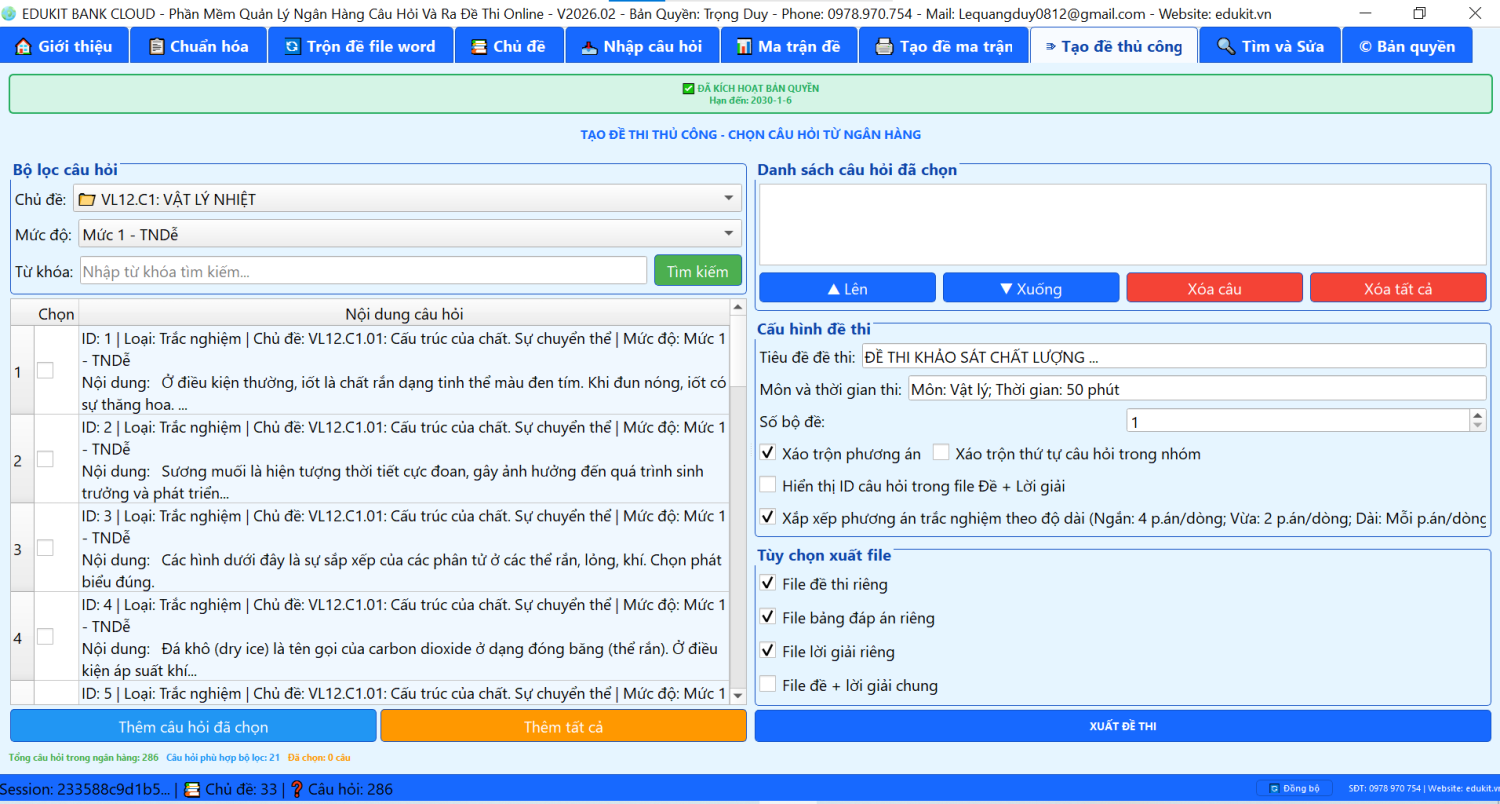This screenshot has width=1500, height=804.
Task: Open the Bản quyền tab
Action: click(1406, 47)
